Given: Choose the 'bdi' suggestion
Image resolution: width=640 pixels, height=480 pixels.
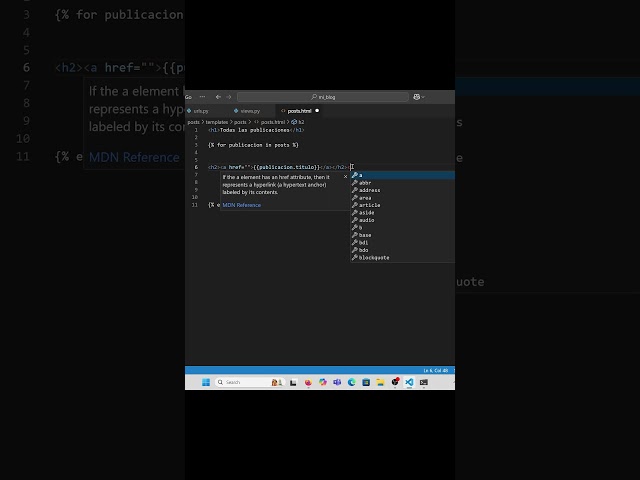Looking at the screenshot, I should (x=402, y=242).
